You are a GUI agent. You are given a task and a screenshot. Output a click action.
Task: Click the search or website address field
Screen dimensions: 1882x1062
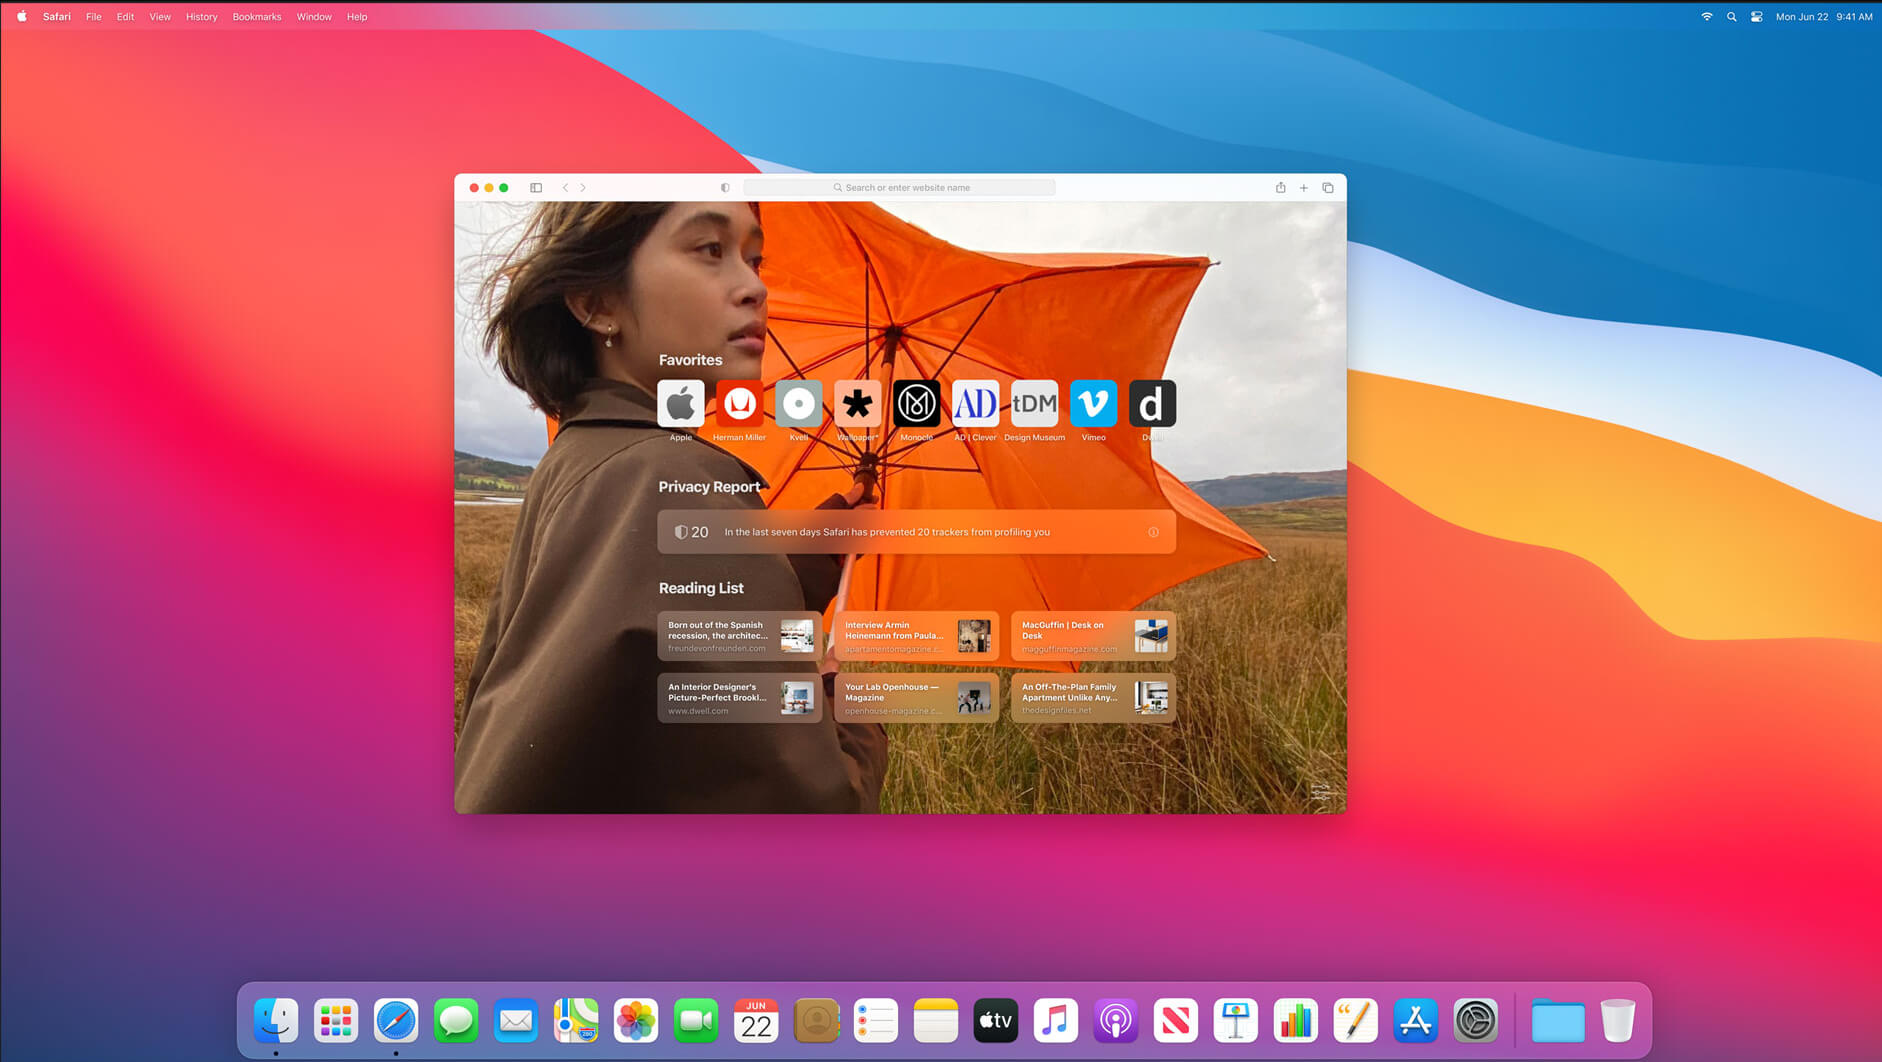[900, 188]
